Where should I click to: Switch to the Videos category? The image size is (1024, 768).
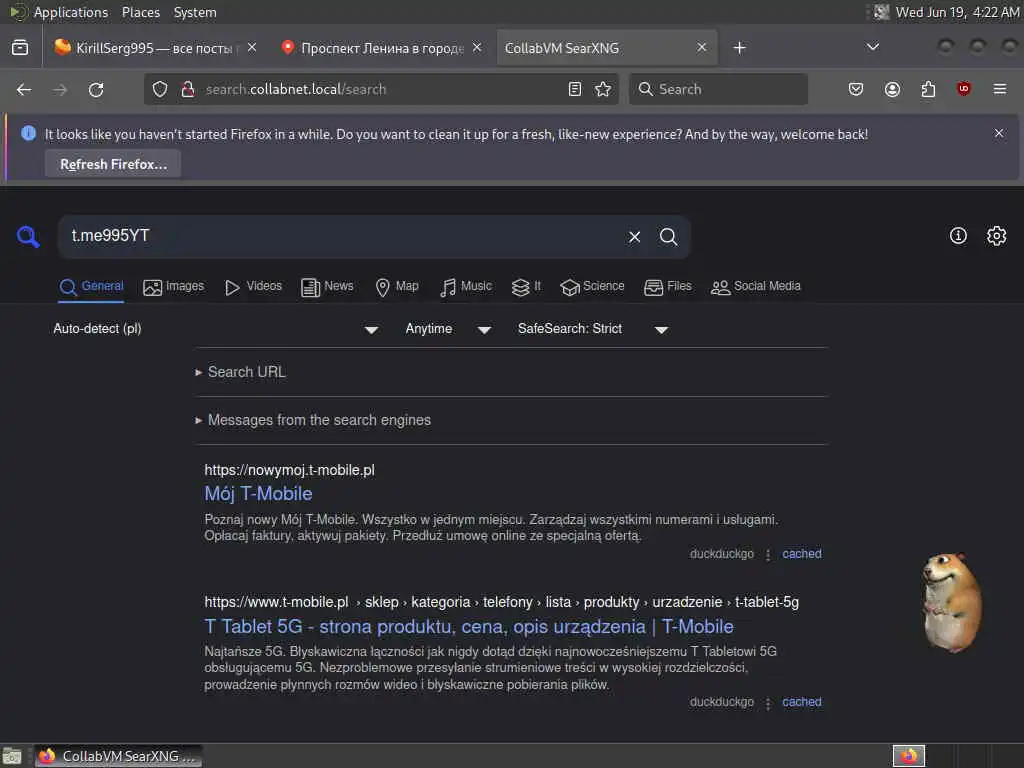click(x=253, y=287)
